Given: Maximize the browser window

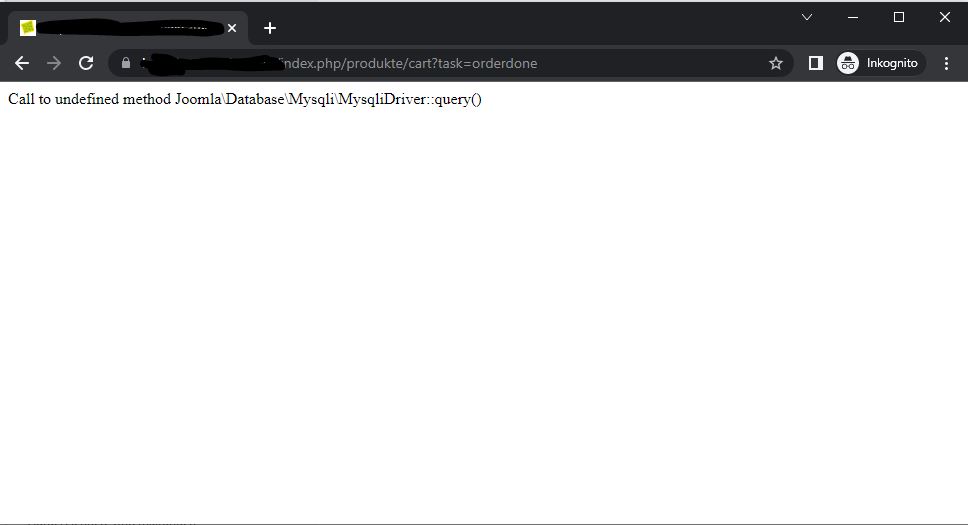Looking at the screenshot, I should pyautogui.click(x=899, y=17).
